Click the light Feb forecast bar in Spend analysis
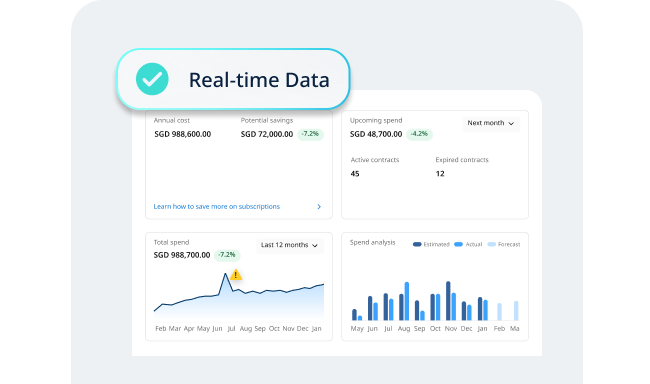 [x=500, y=312]
